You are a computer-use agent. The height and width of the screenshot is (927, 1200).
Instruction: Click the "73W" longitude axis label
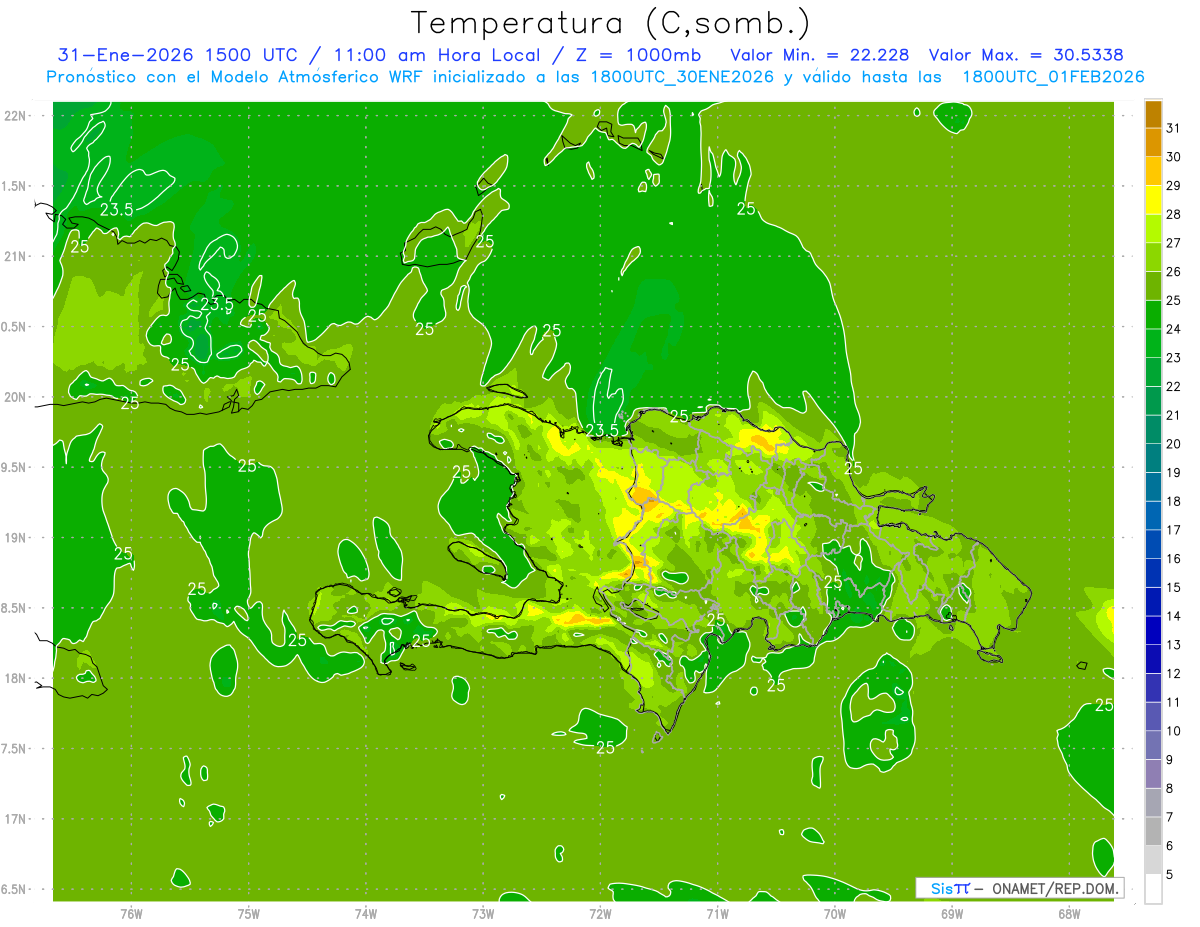click(482, 914)
